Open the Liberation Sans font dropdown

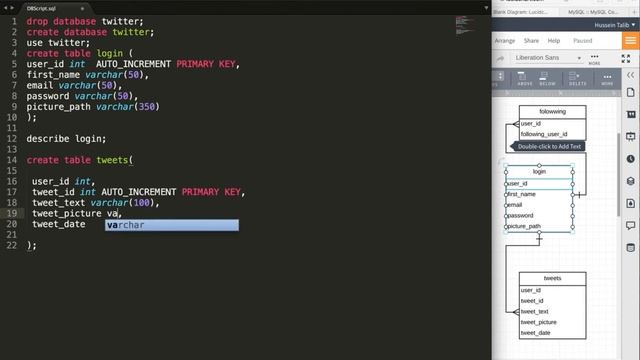pos(548,58)
